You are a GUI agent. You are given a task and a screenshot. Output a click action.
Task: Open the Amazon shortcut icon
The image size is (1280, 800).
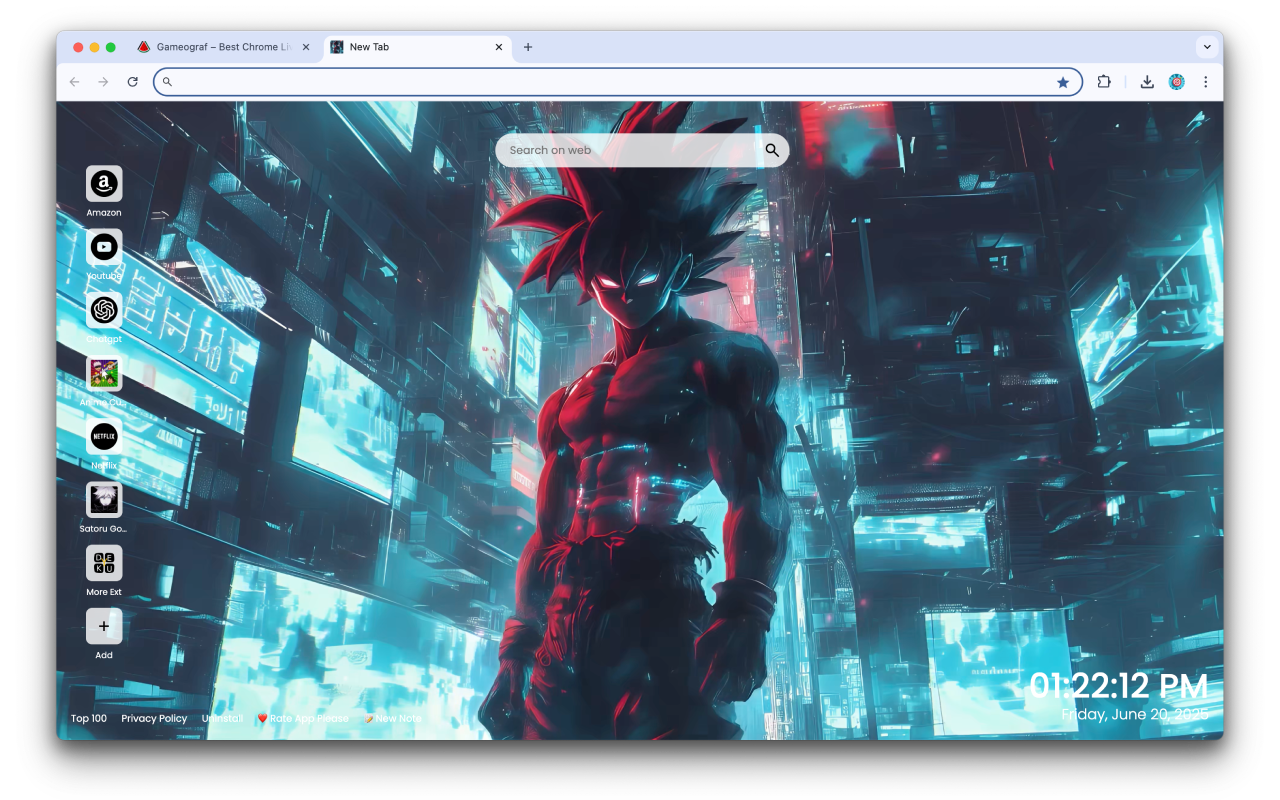(104, 184)
